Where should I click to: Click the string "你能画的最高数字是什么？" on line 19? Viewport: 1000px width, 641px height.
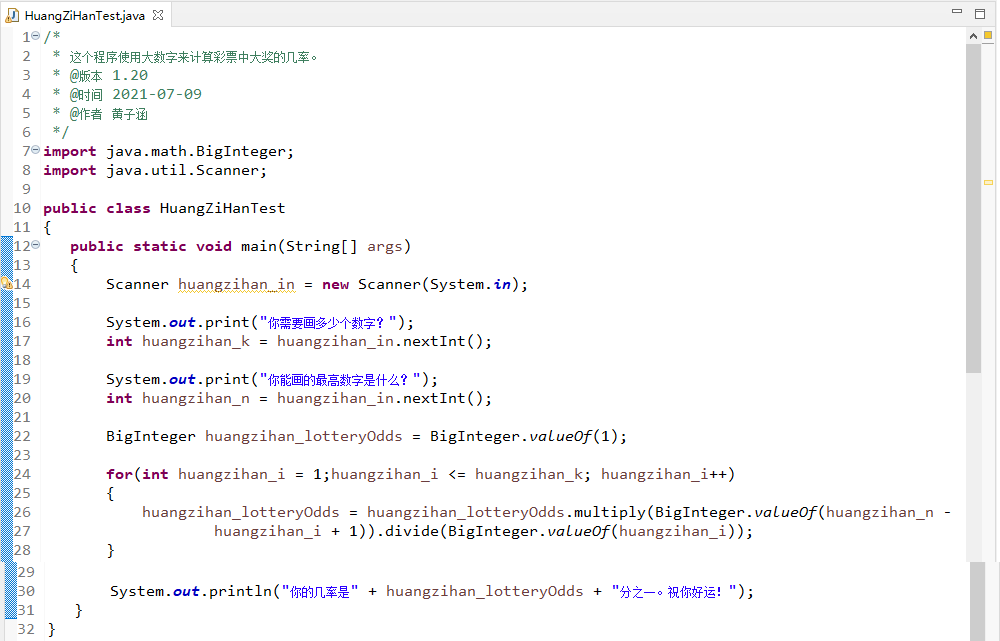point(341,379)
